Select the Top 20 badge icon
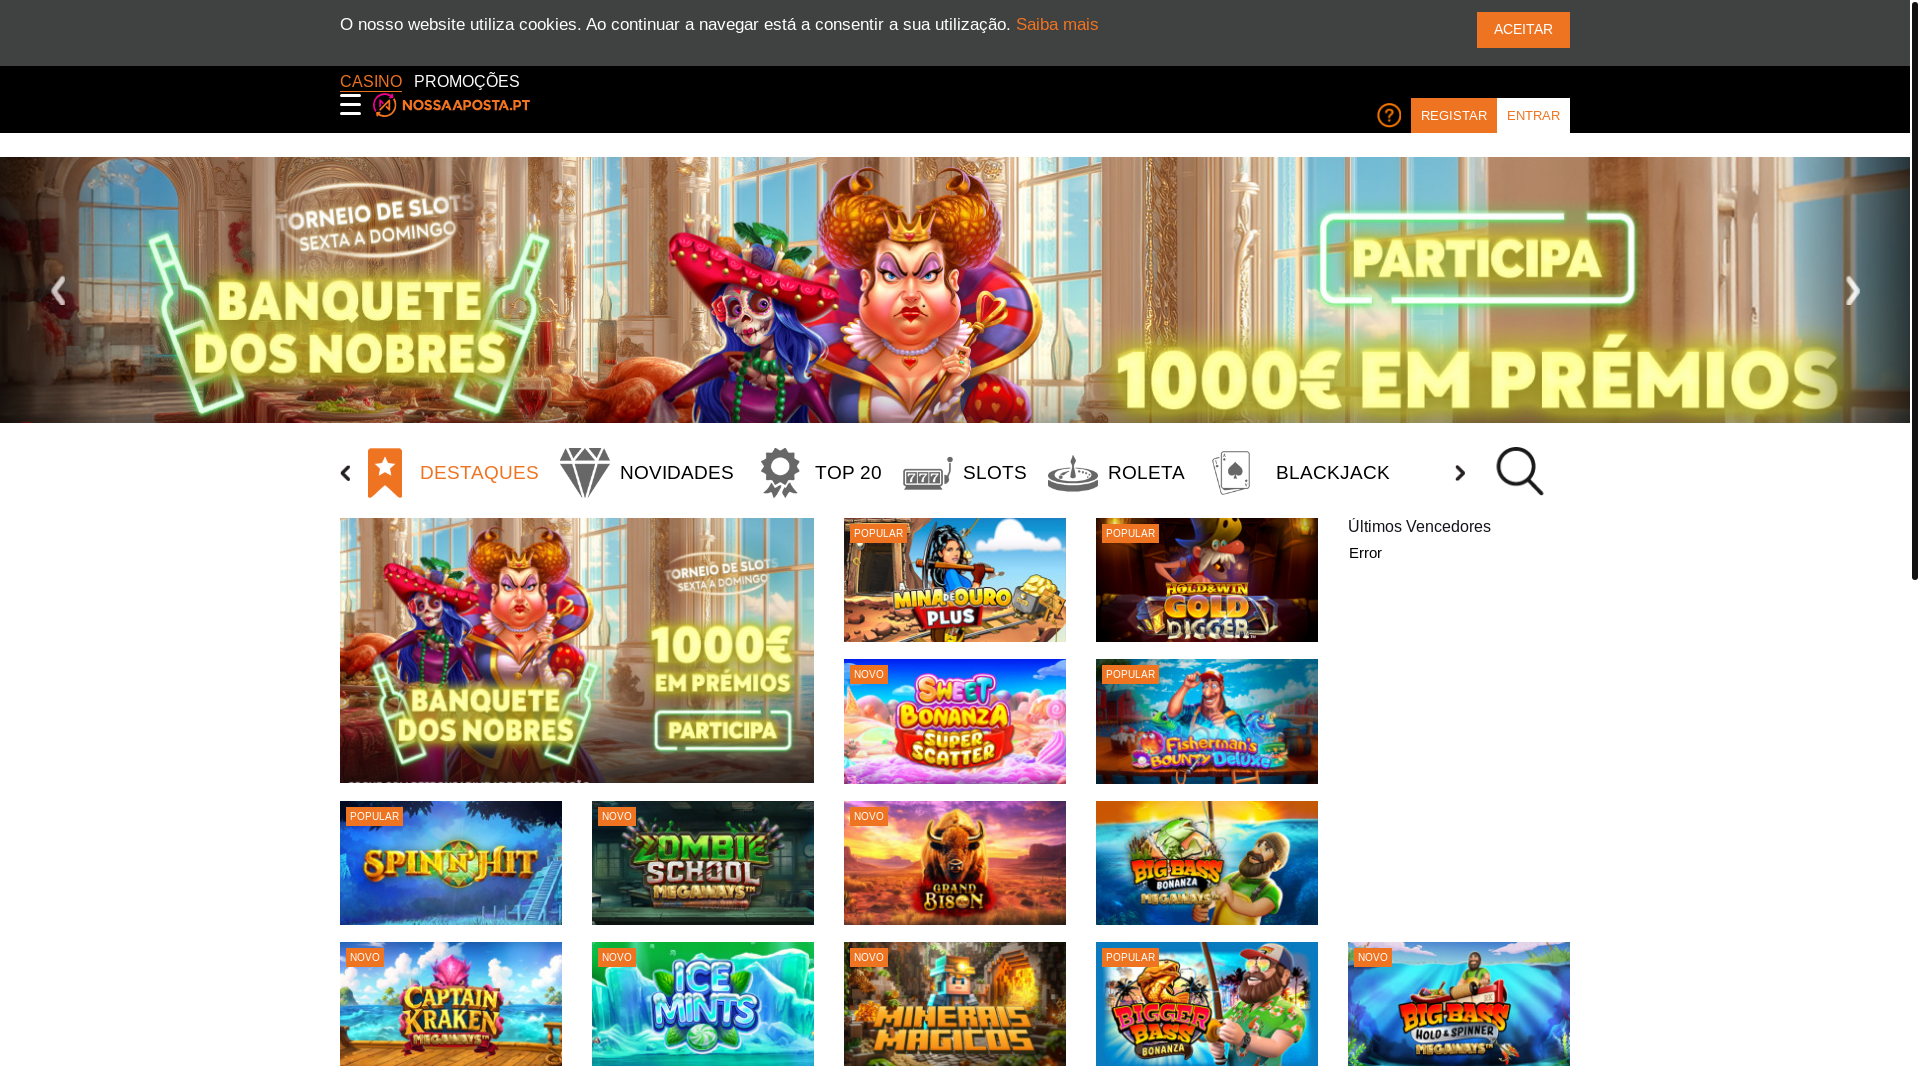 click(x=780, y=473)
